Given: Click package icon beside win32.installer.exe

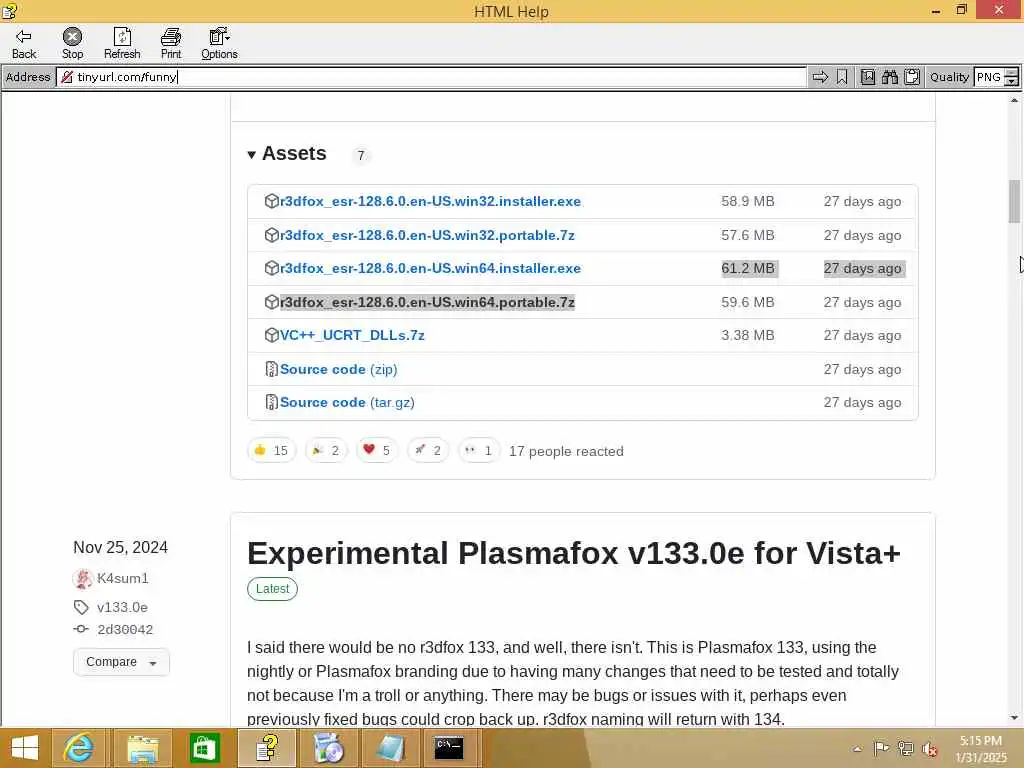Looking at the screenshot, I should click(272, 201).
